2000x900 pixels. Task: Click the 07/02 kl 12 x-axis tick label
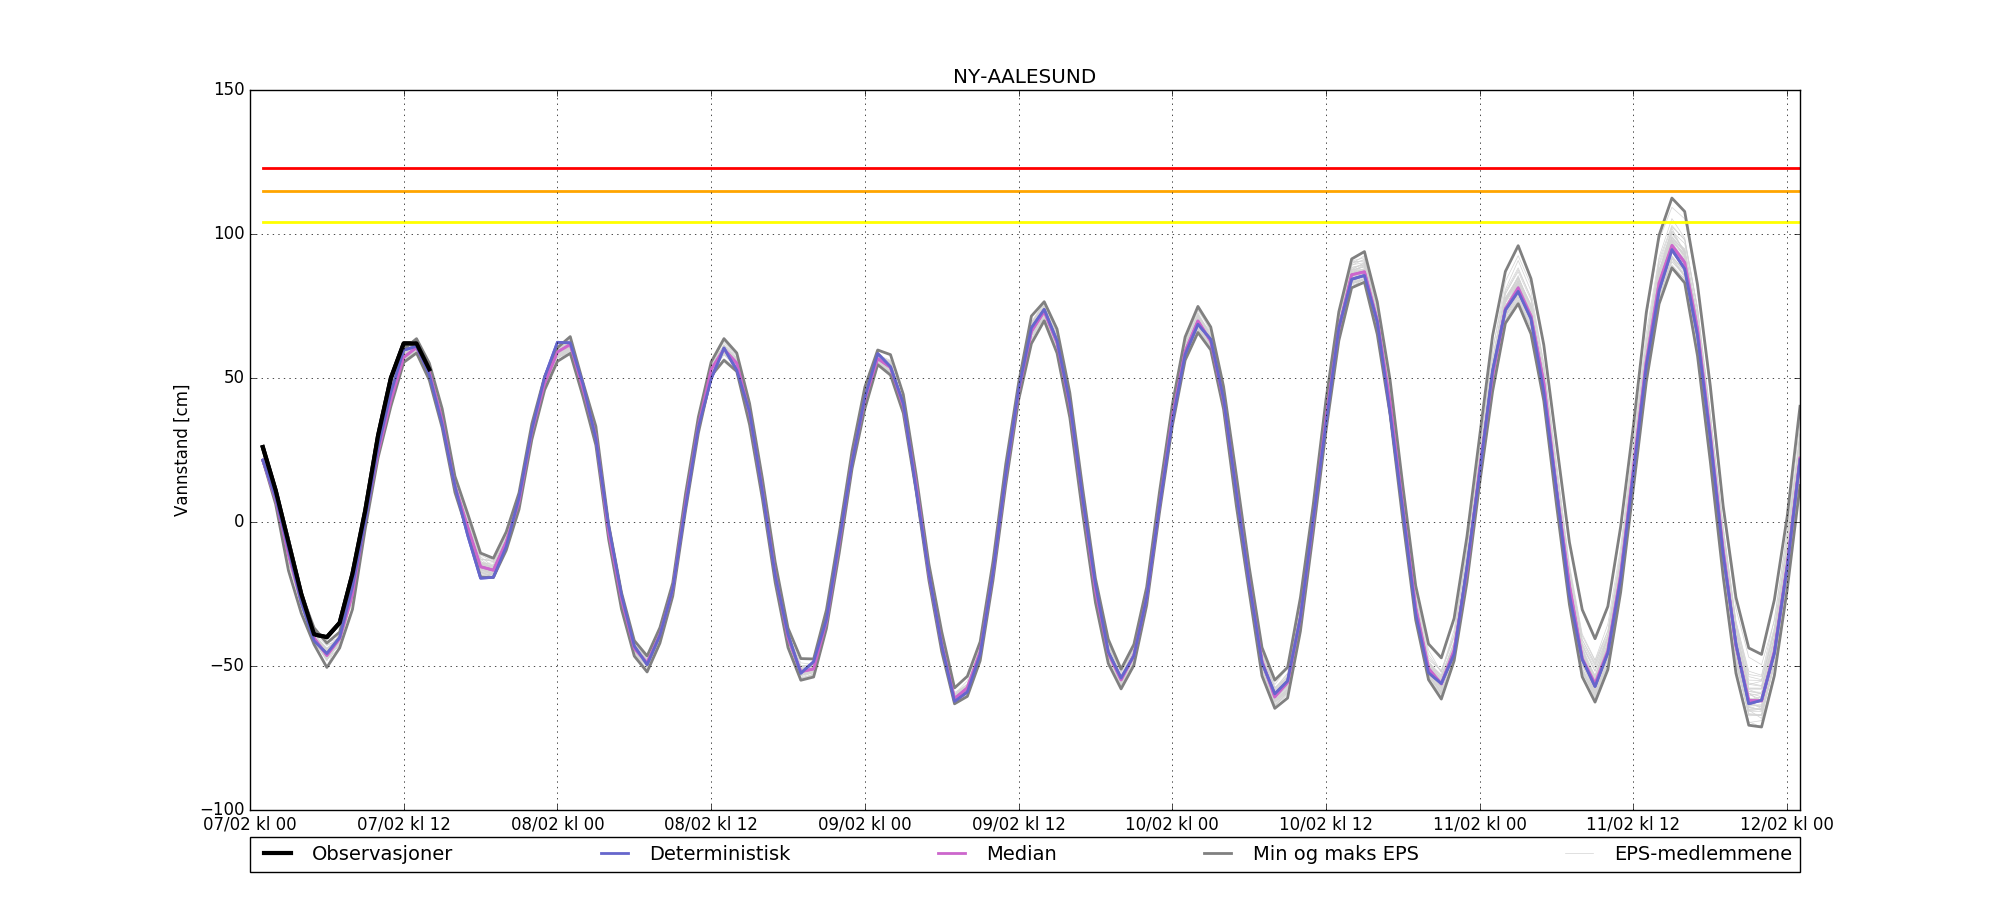point(404,825)
